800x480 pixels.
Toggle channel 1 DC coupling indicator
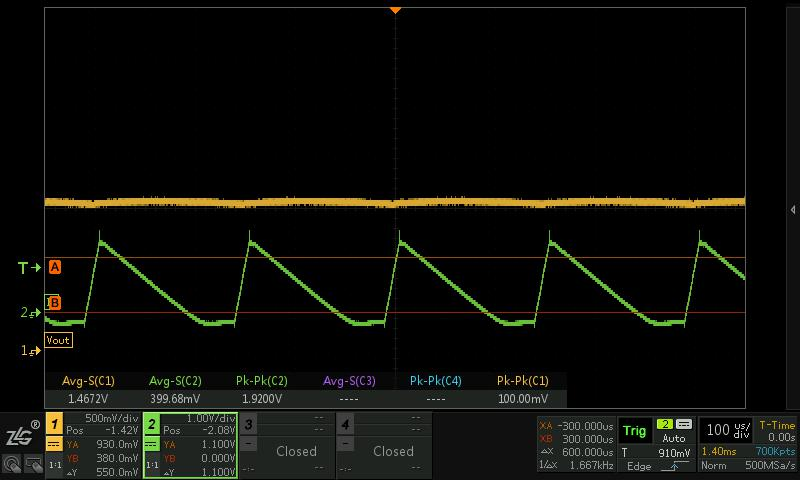(x=55, y=445)
